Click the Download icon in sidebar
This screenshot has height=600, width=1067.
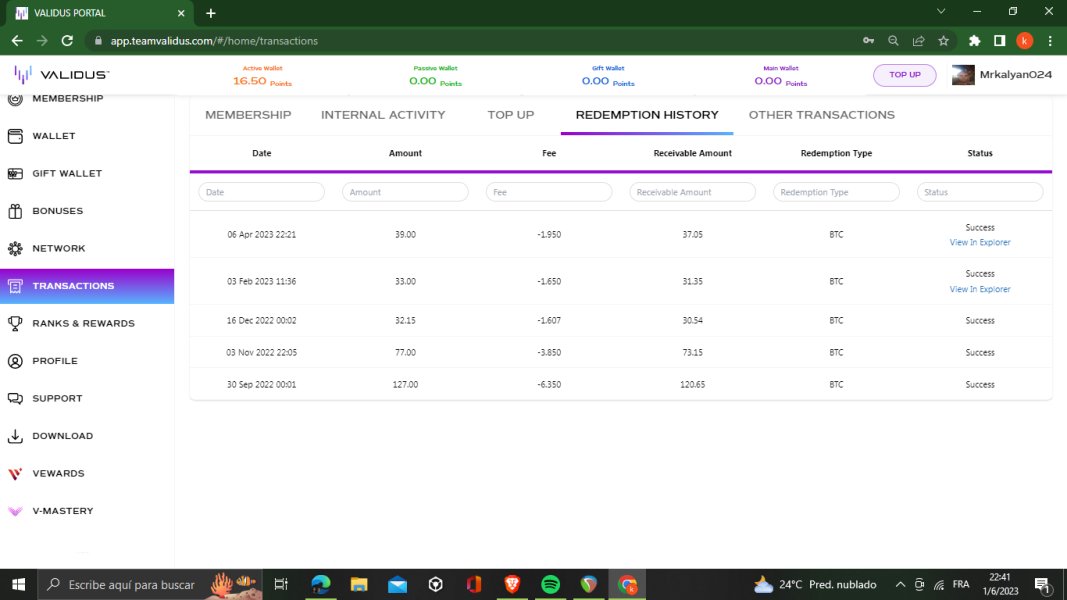[15, 436]
